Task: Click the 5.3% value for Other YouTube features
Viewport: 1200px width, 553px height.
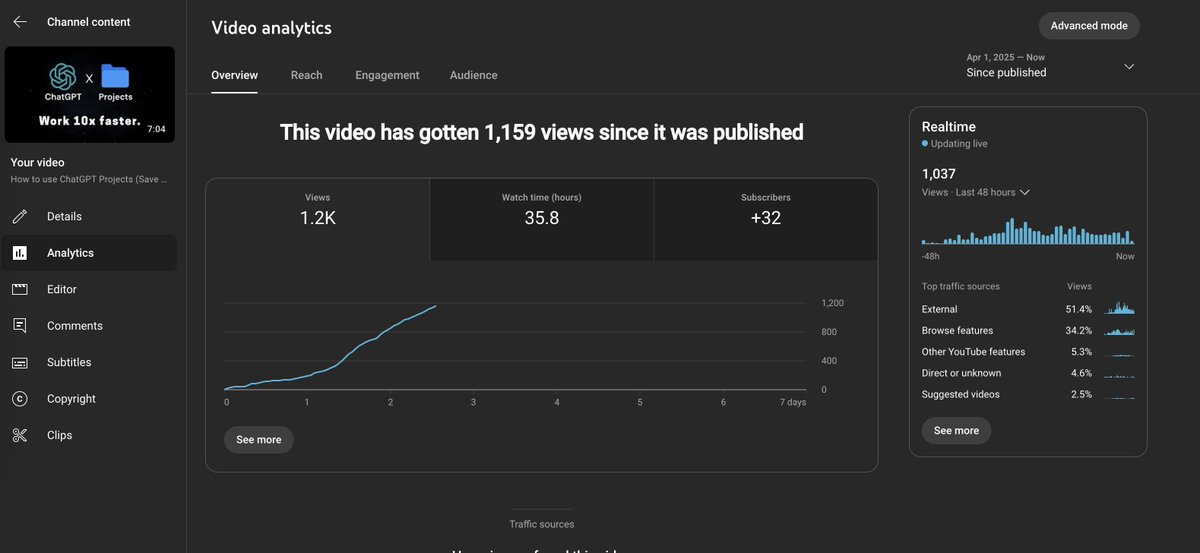Action: [x=1082, y=352]
